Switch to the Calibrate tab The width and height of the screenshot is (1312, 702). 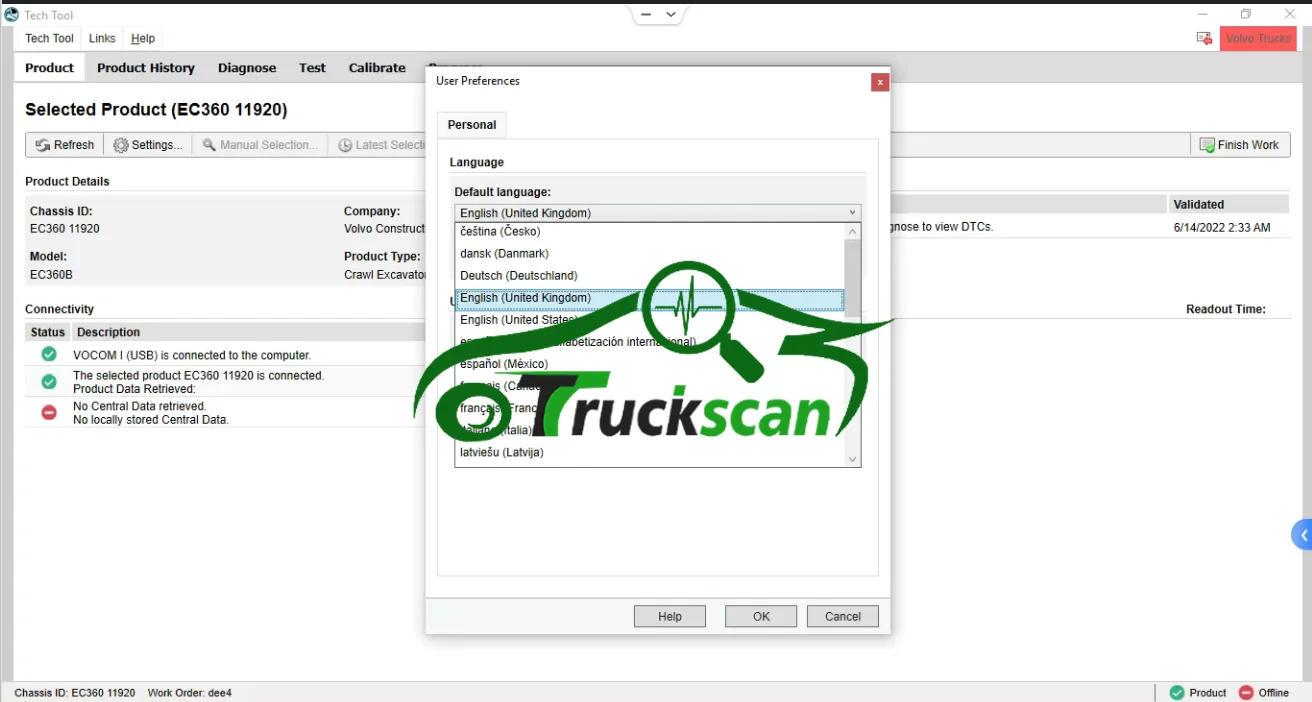click(x=377, y=68)
